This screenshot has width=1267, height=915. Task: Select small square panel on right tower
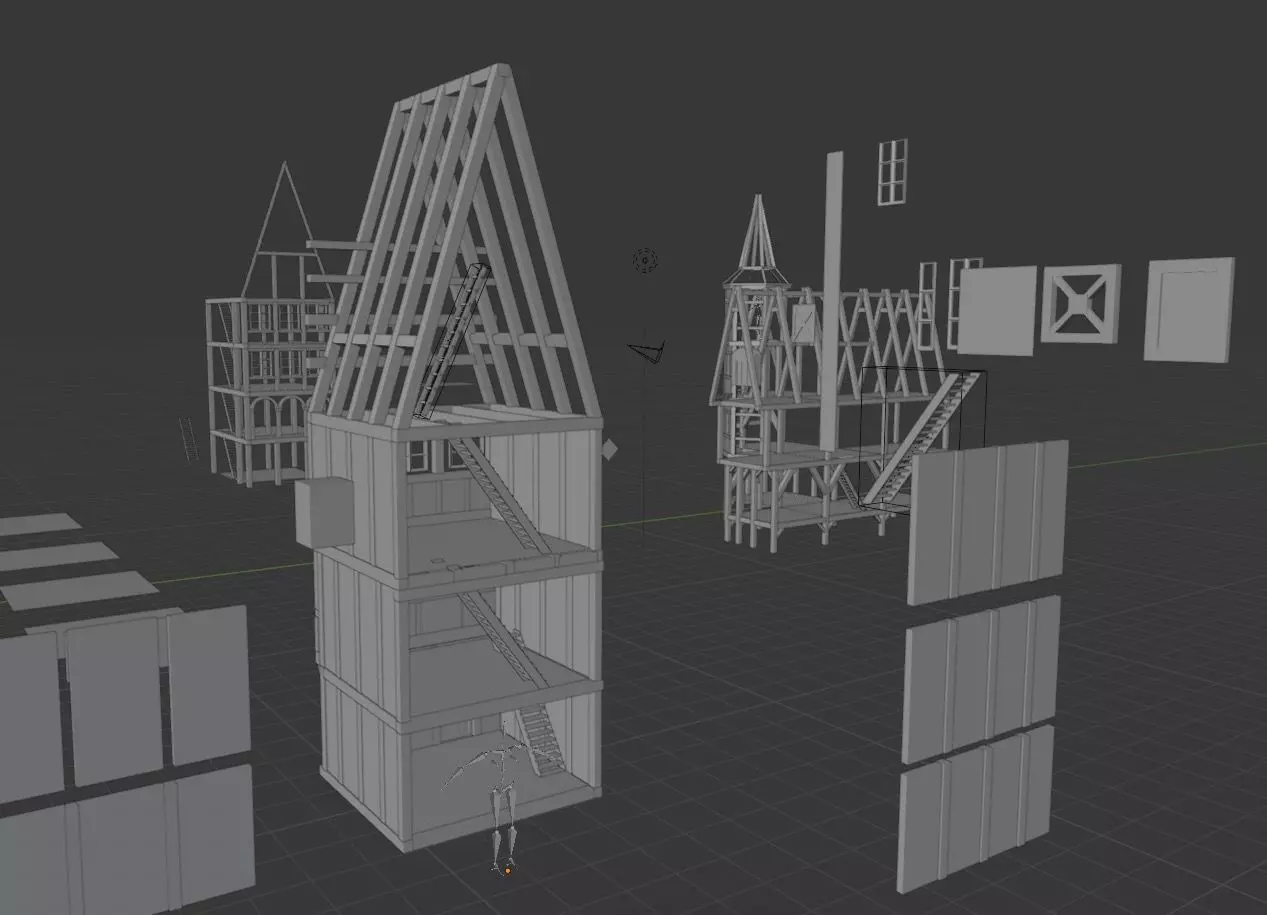click(804, 323)
